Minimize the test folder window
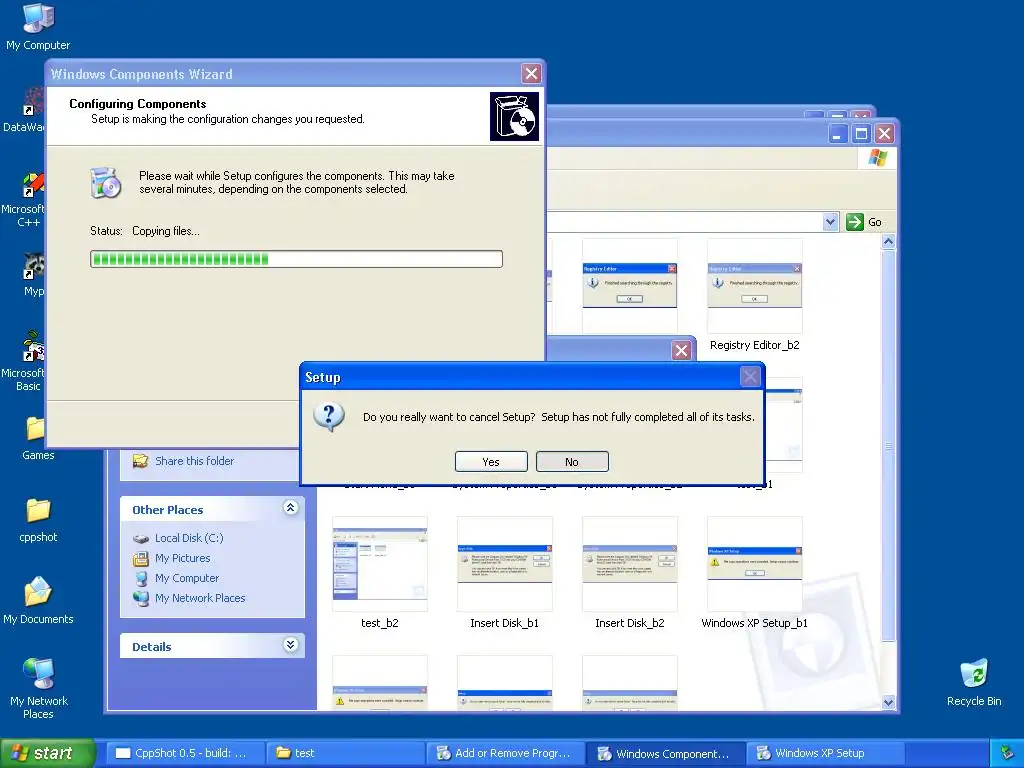Image resolution: width=1024 pixels, height=768 pixels. click(839, 134)
